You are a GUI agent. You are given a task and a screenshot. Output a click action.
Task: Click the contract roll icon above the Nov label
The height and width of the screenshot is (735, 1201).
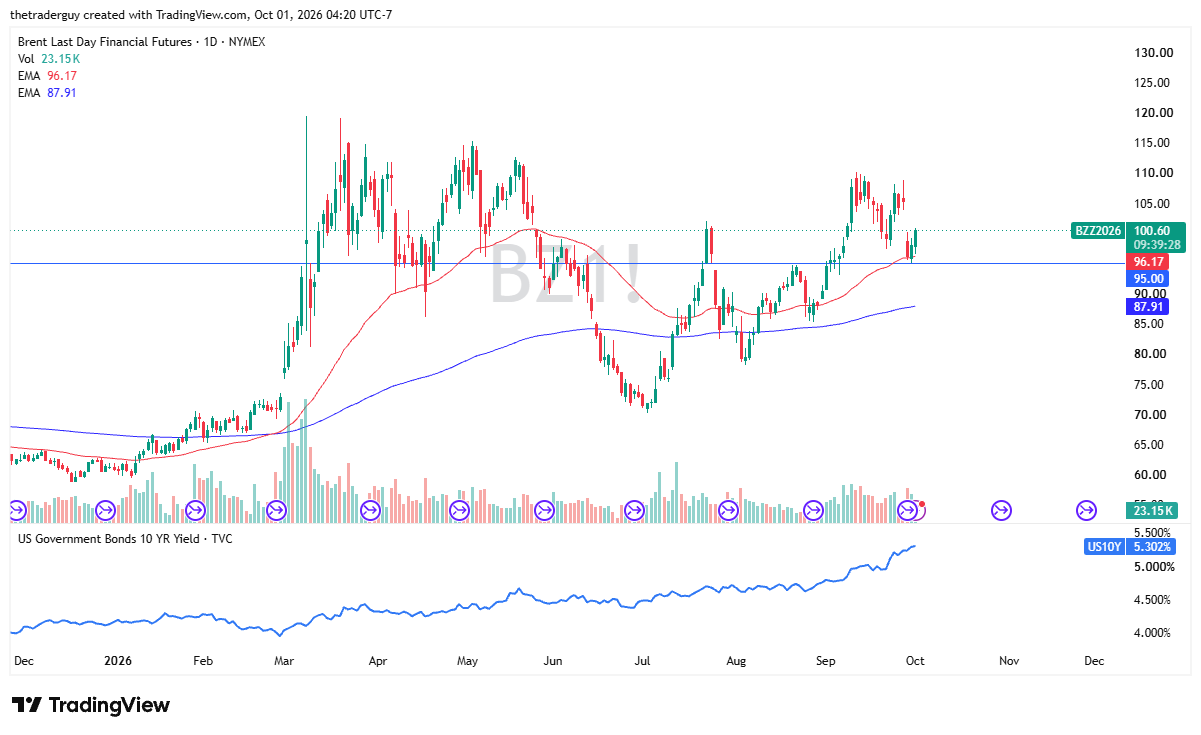tap(1000, 510)
